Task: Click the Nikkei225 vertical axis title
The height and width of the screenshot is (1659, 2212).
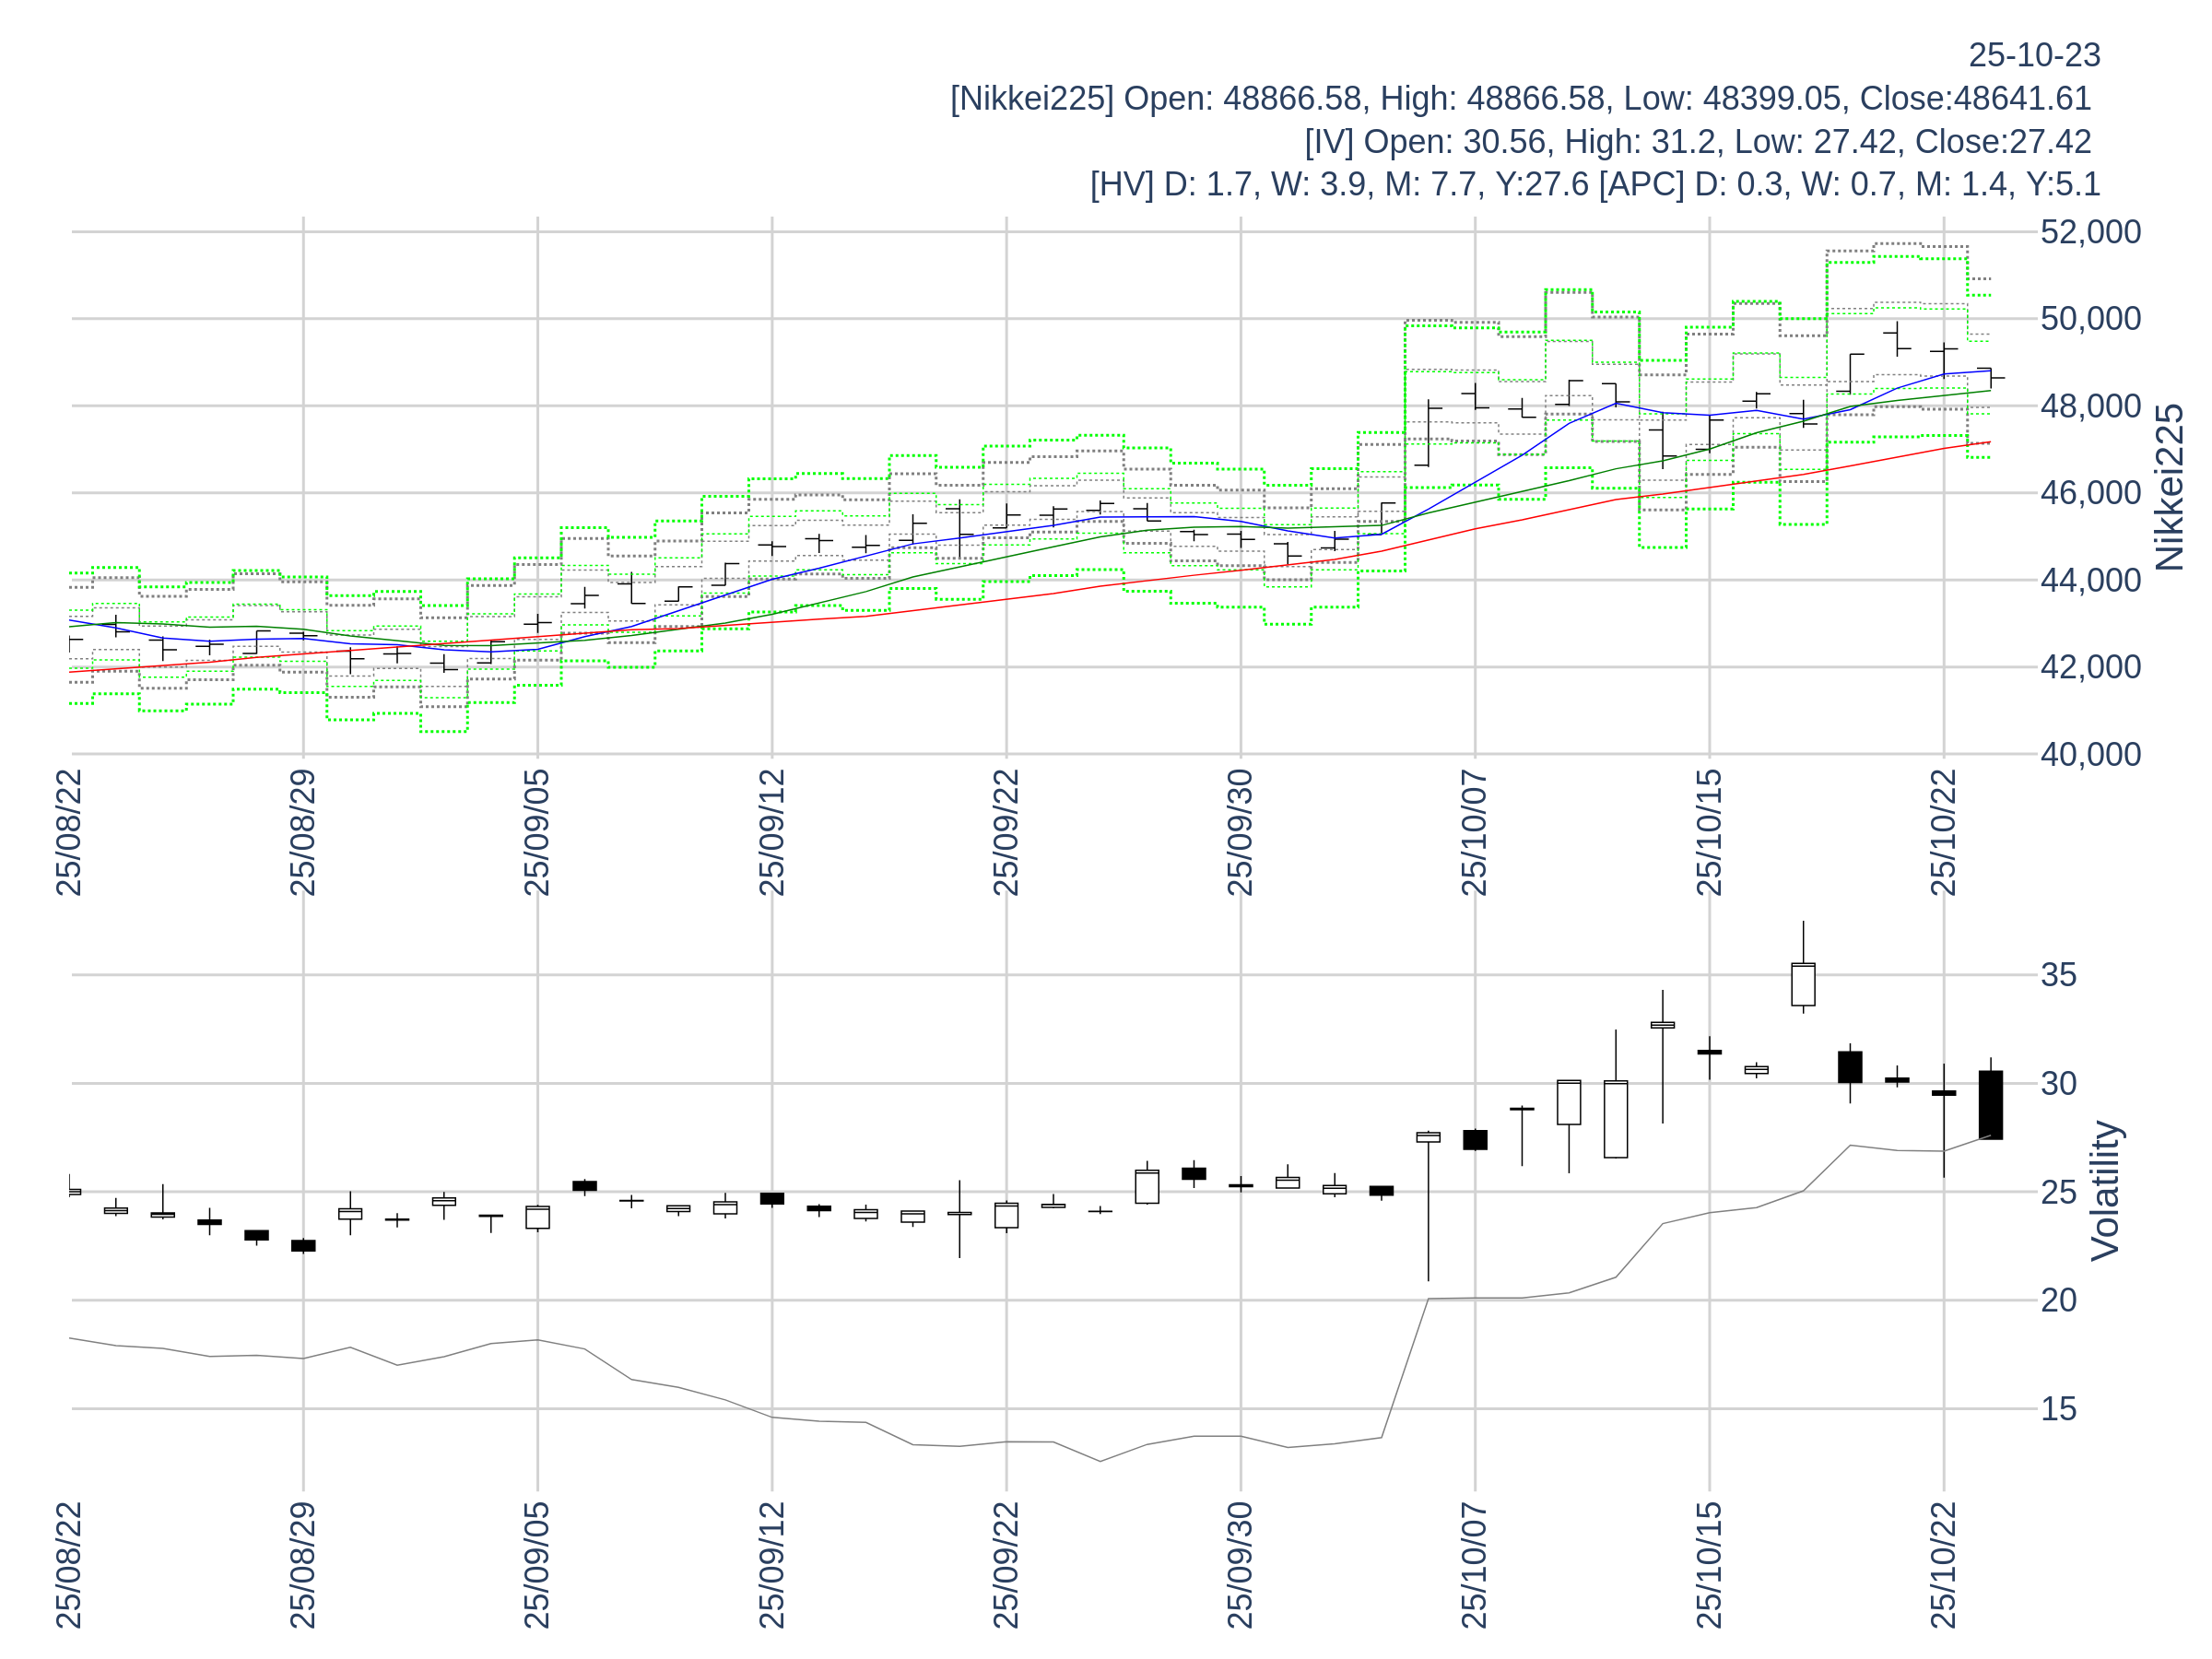Action: [2168, 487]
